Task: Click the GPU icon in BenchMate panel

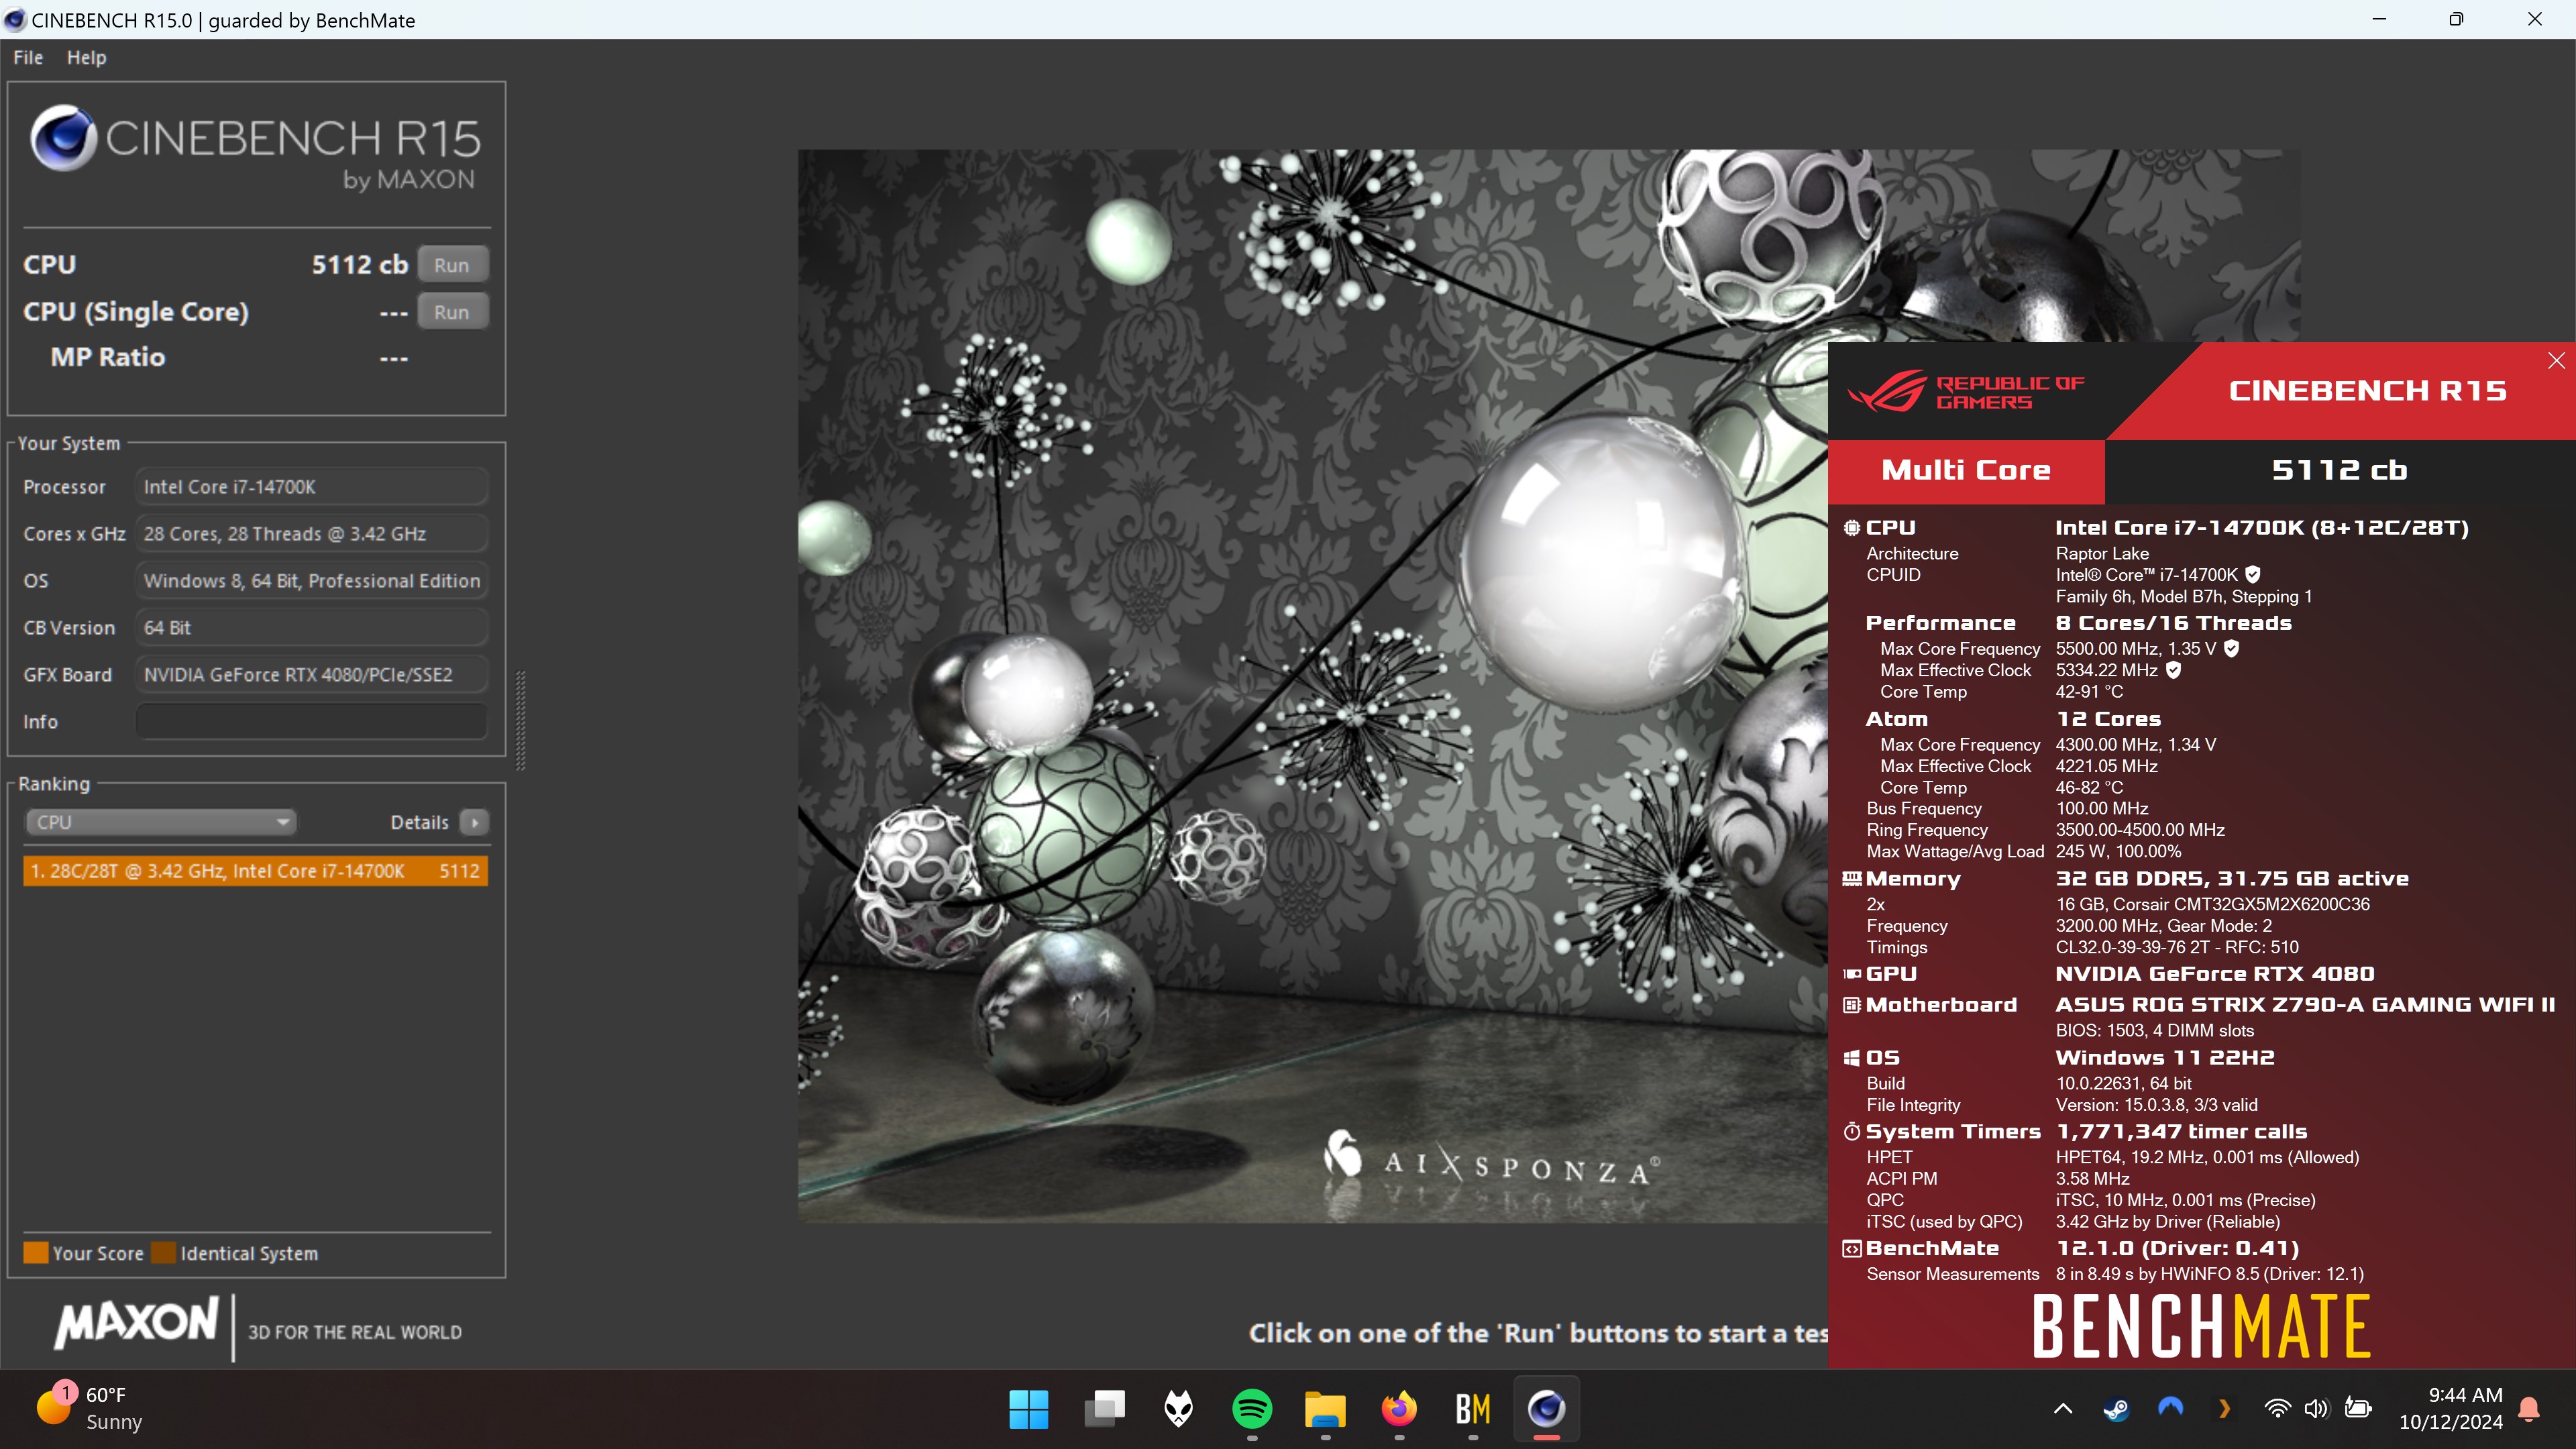Action: pyautogui.click(x=1852, y=974)
